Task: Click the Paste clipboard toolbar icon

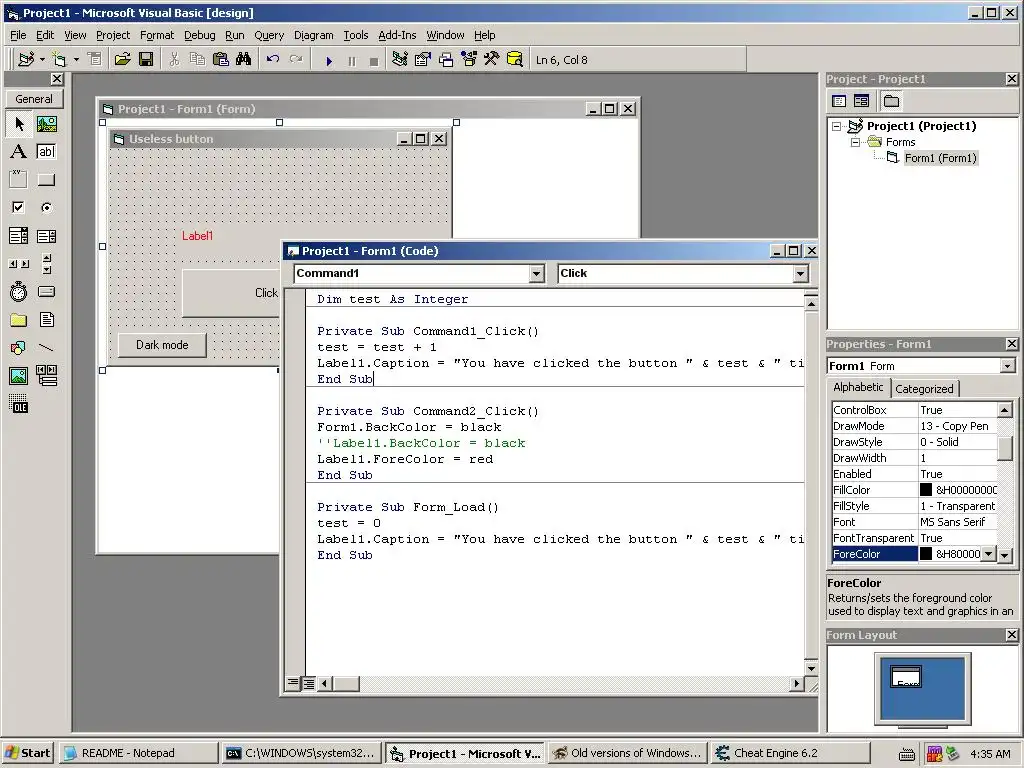Action: tap(221, 59)
